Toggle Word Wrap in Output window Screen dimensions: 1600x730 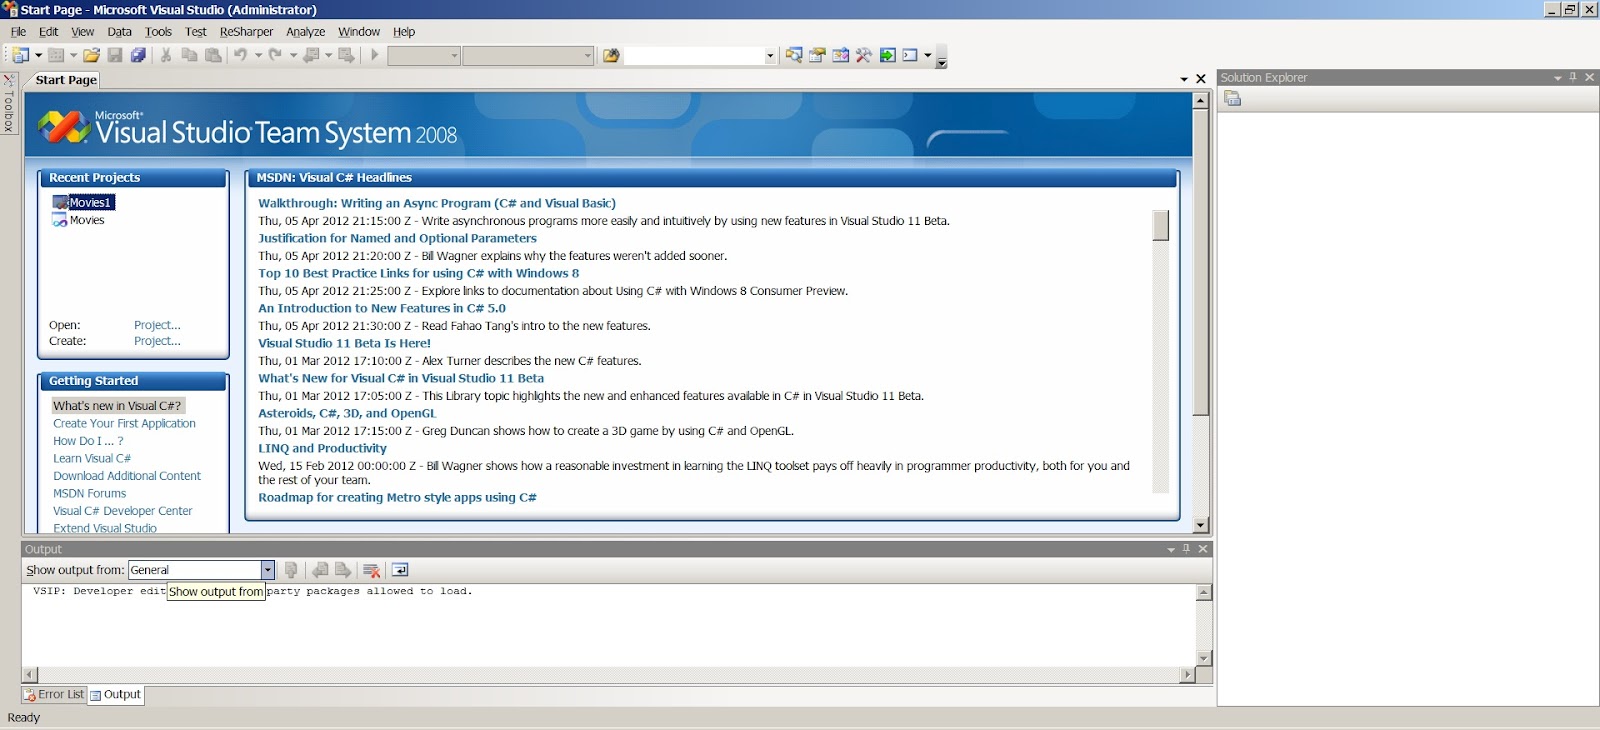click(400, 570)
